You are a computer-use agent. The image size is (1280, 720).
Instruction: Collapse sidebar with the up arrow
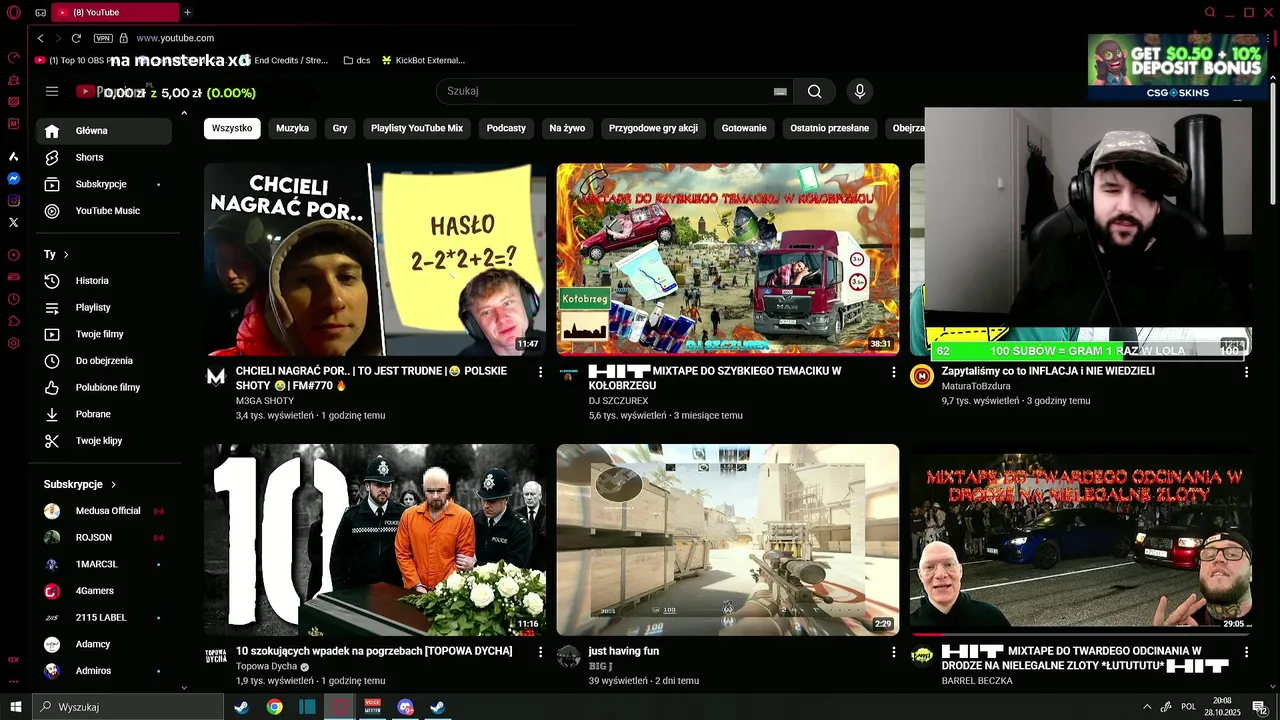(x=184, y=113)
